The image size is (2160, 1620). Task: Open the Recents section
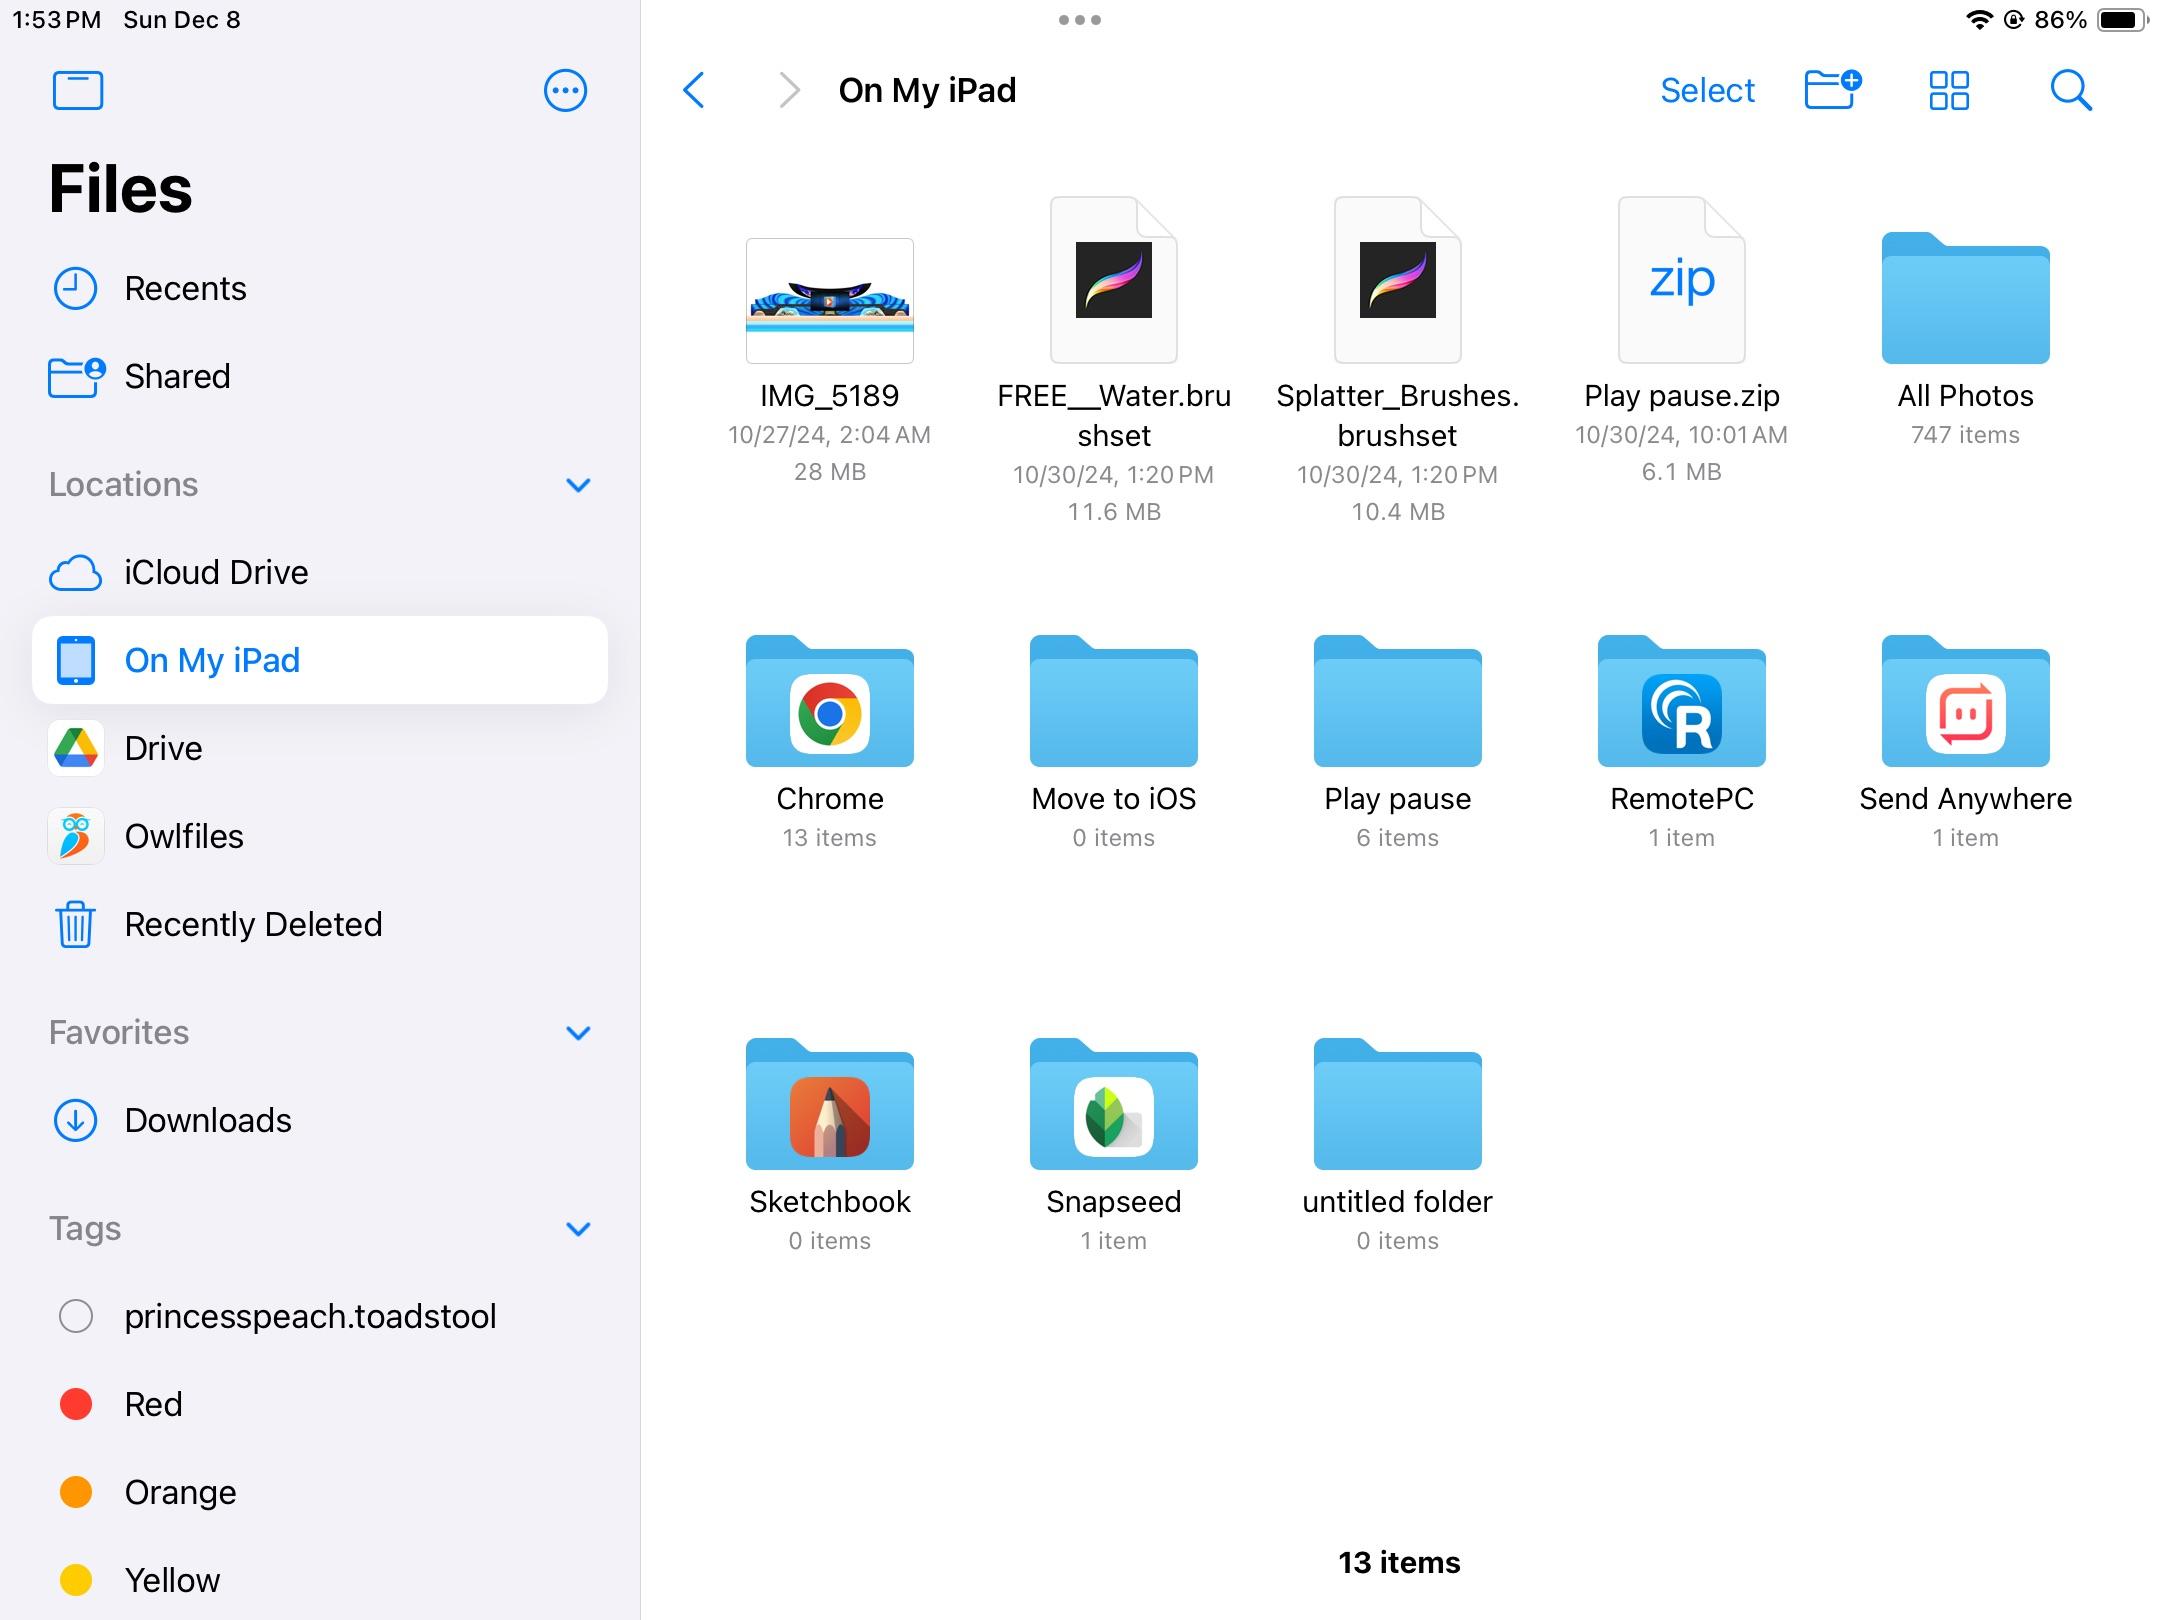pyautogui.click(x=185, y=288)
